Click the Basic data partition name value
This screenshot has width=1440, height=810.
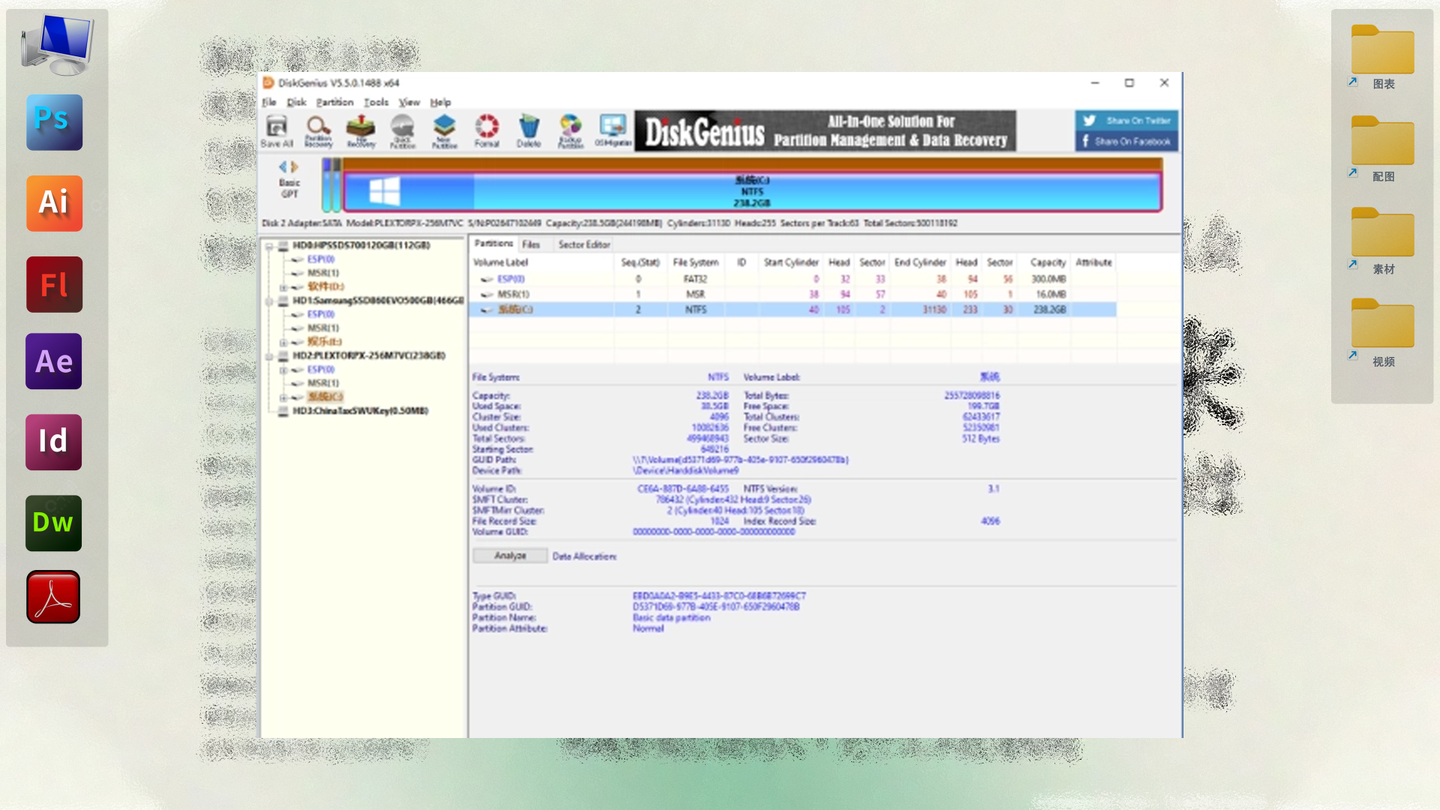click(671, 618)
